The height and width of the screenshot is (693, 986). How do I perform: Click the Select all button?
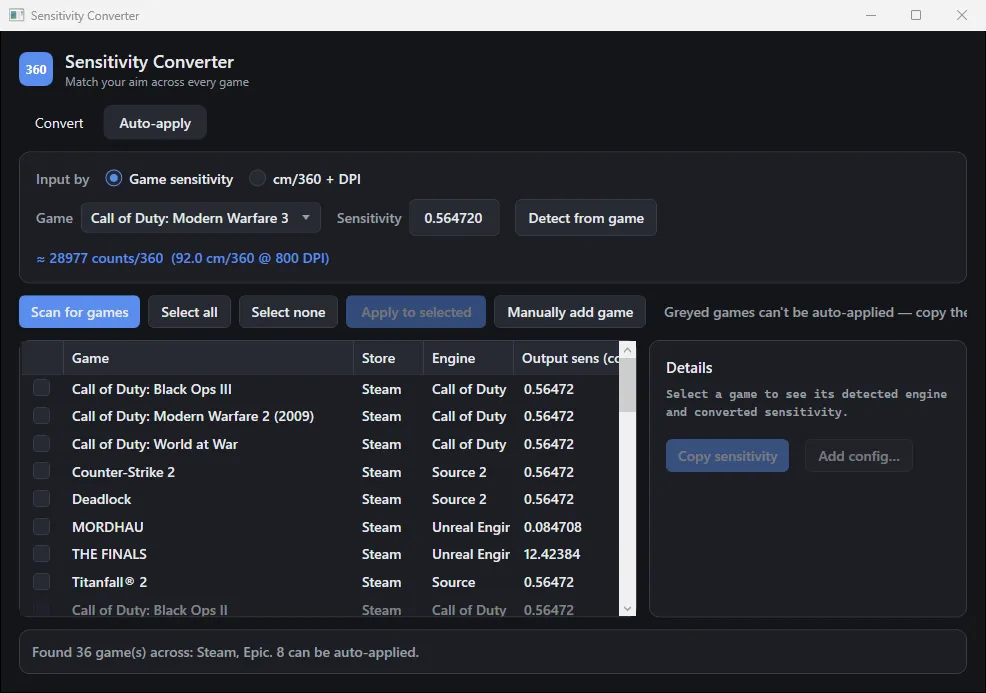[x=189, y=312]
